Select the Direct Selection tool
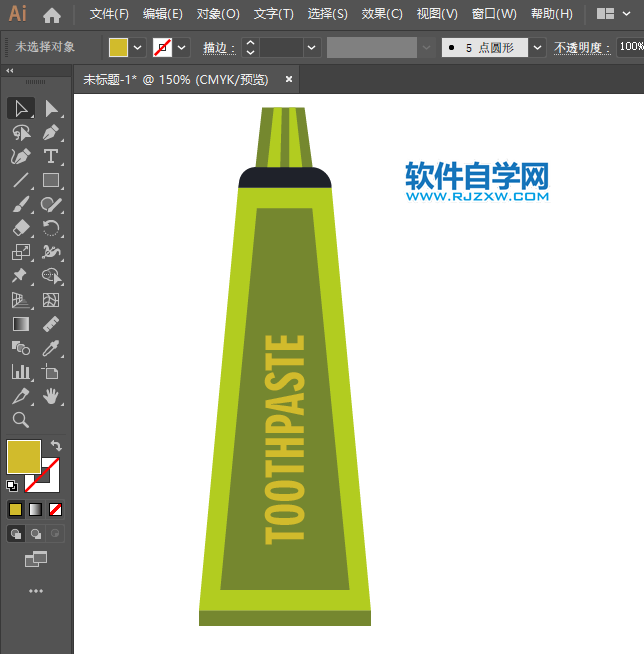The width and height of the screenshot is (644, 654). [51, 109]
